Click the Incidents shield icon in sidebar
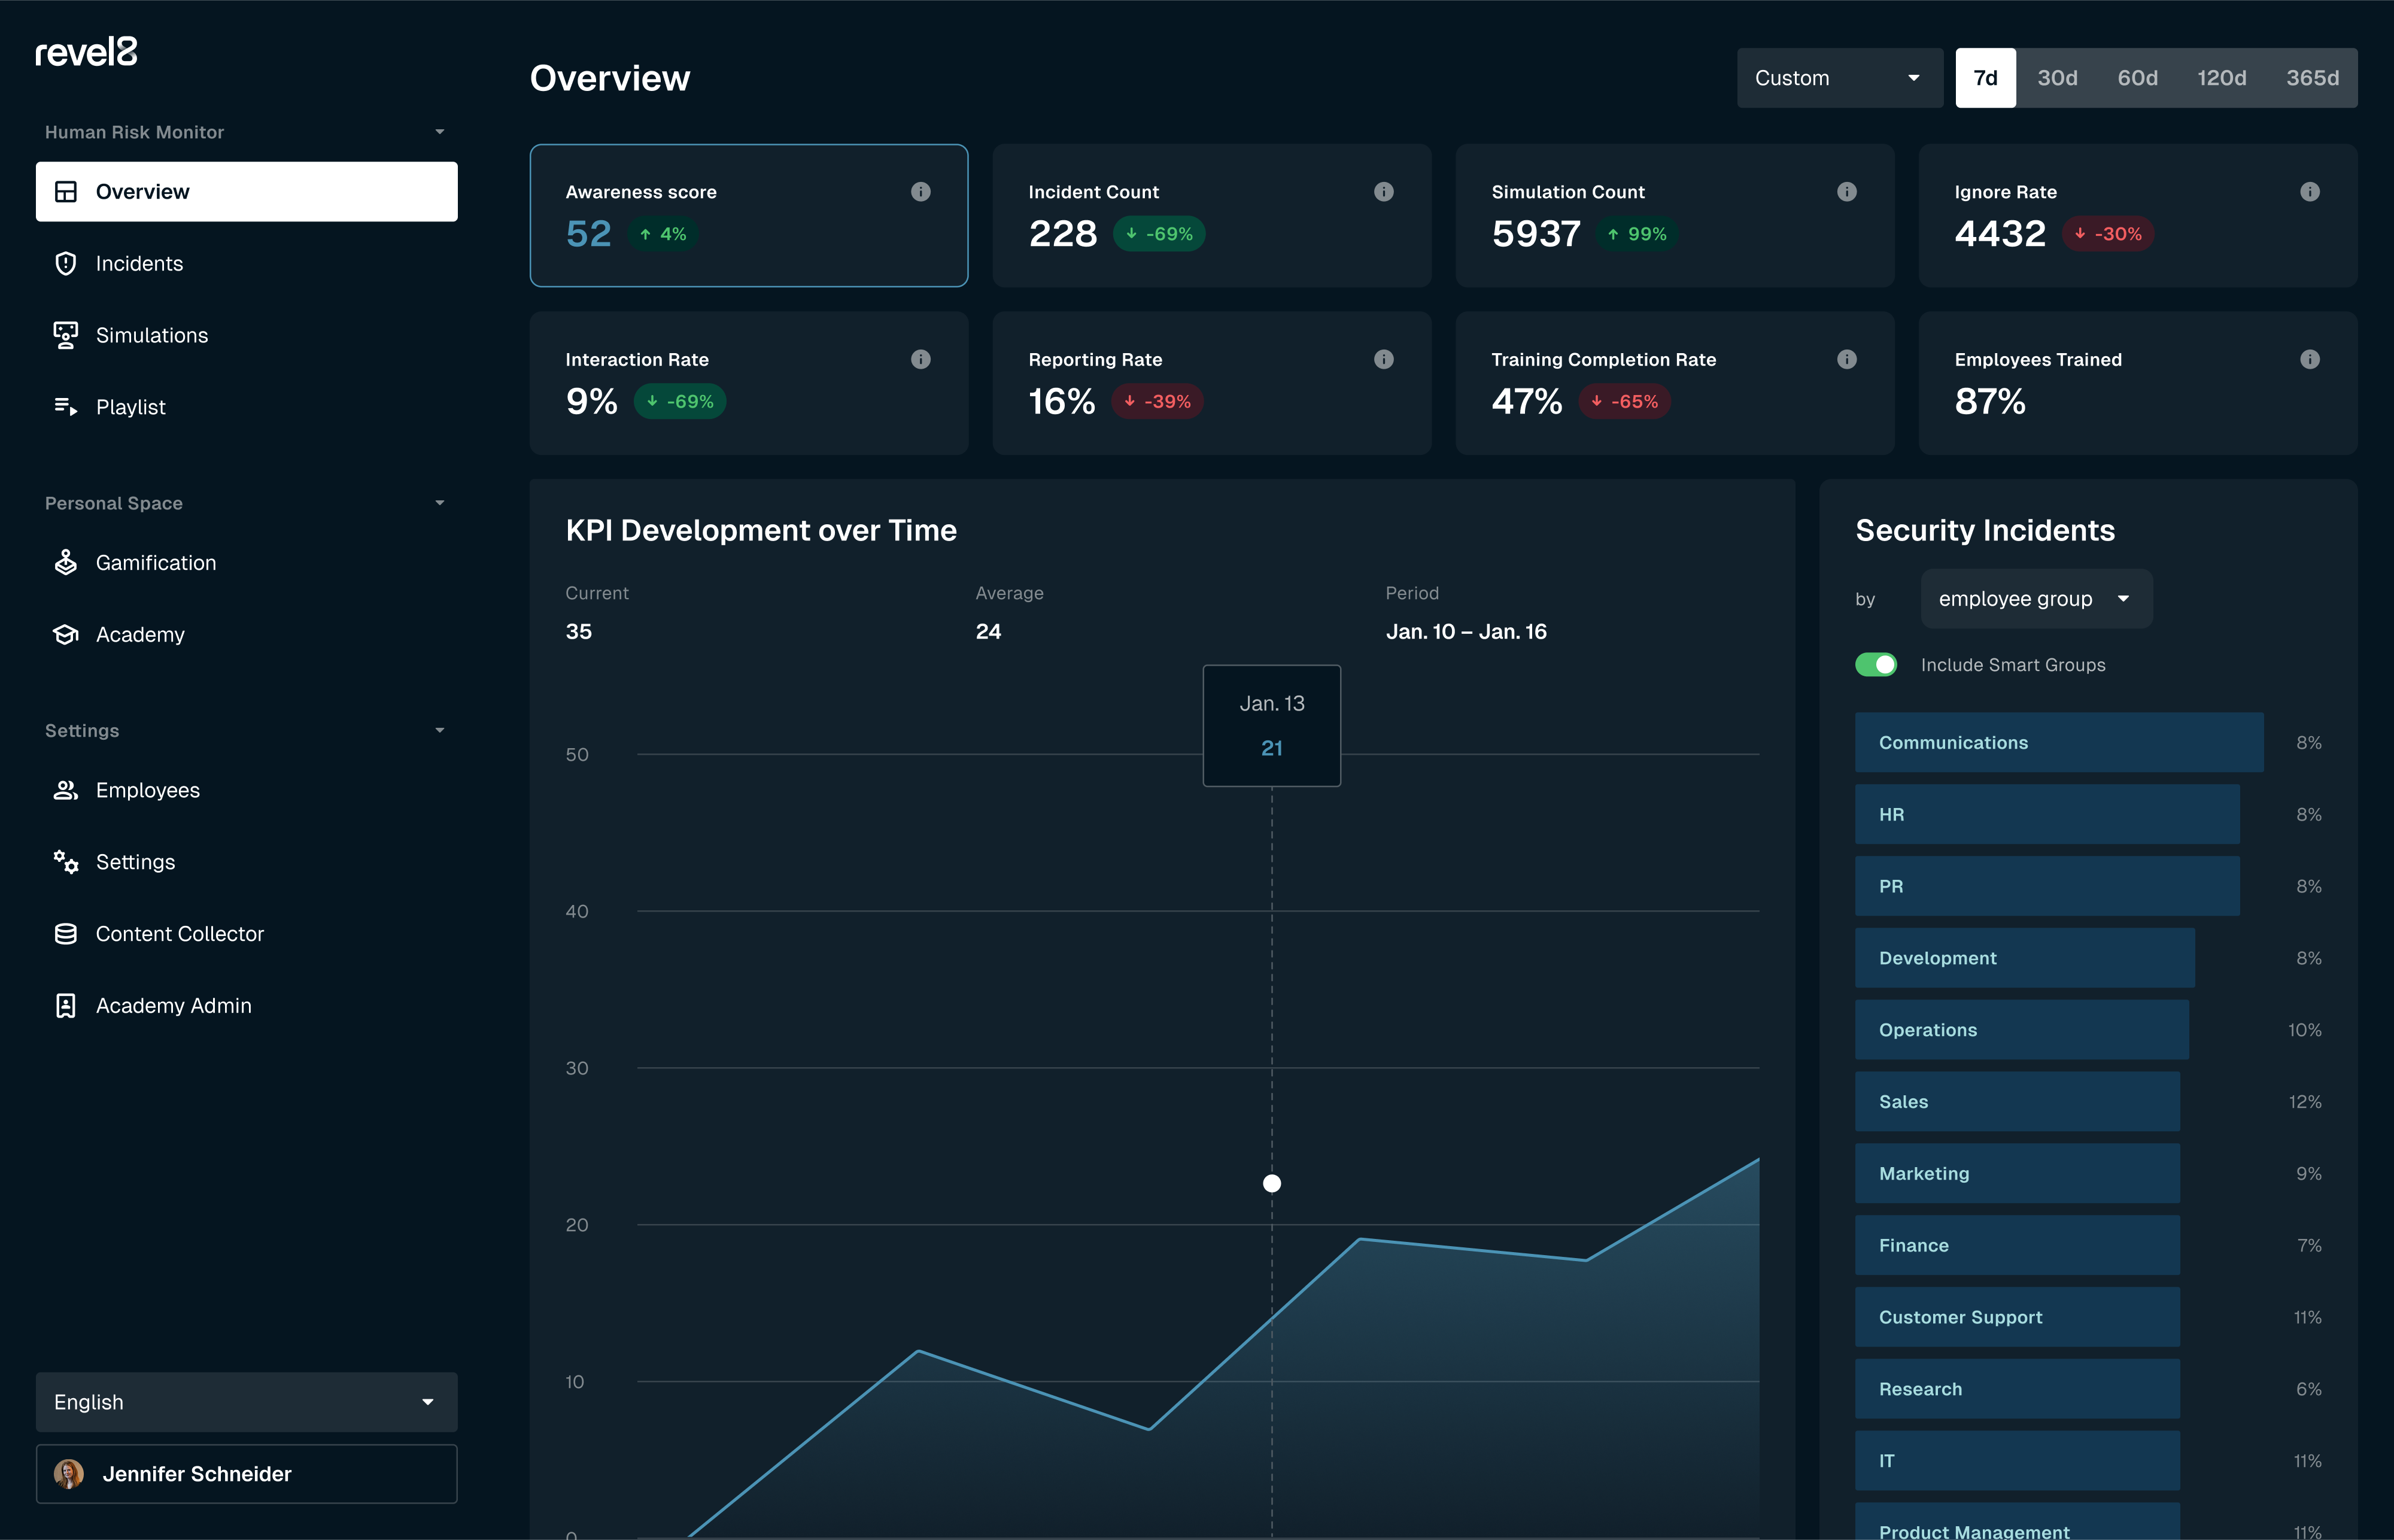The width and height of the screenshot is (2394, 1540). [65, 263]
